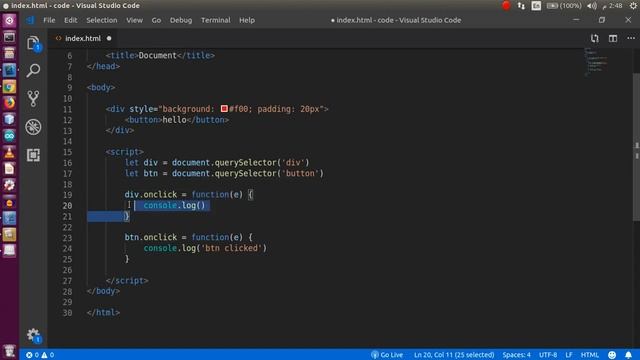Open the notifications bell in status bar
This screenshot has height=360, width=640.
click(x=629, y=355)
